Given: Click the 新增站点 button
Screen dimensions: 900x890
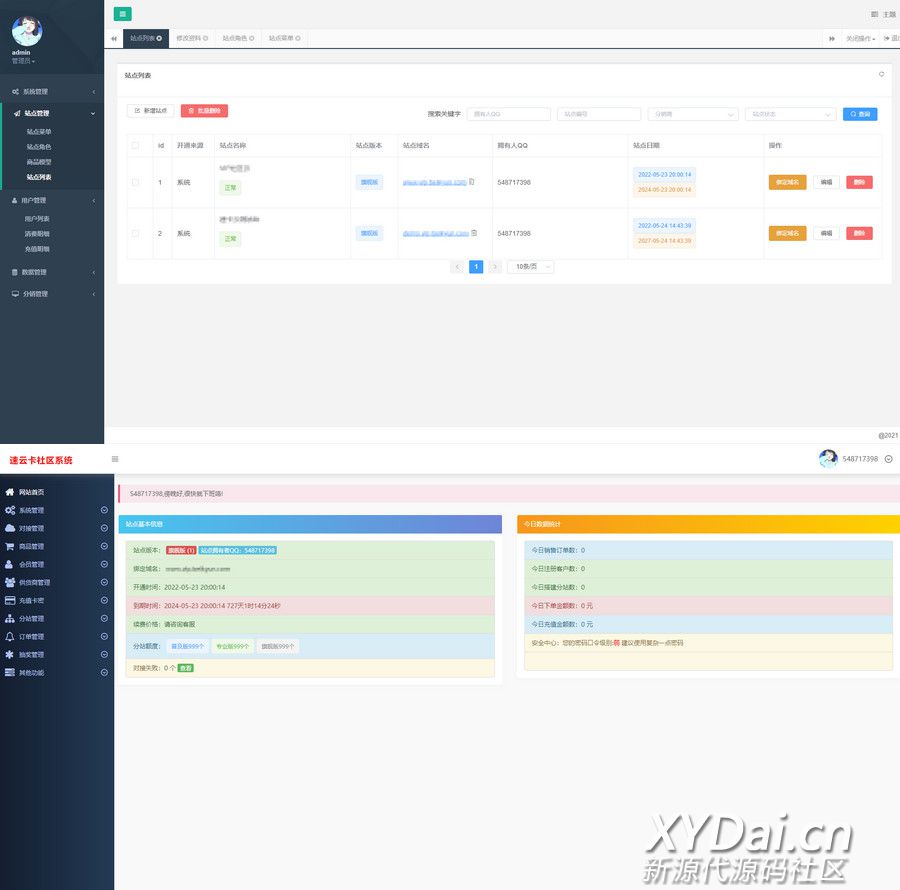Looking at the screenshot, I should coord(150,111).
